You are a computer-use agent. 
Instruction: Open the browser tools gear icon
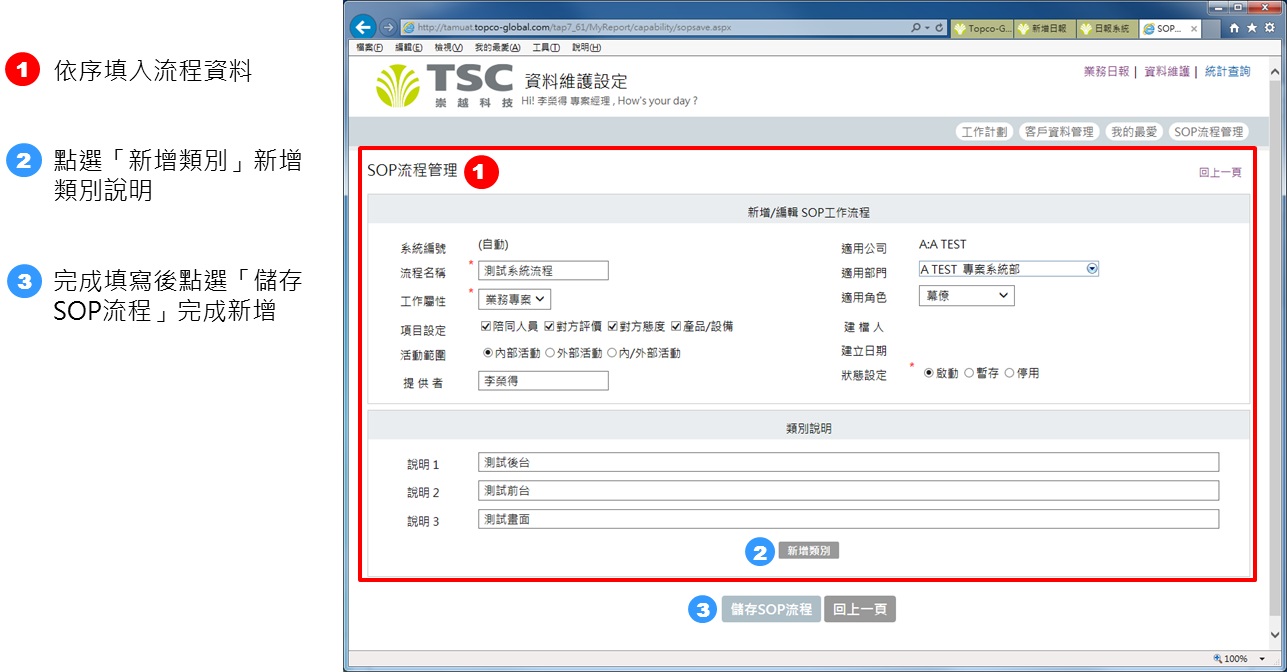[x=1268, y=28]
